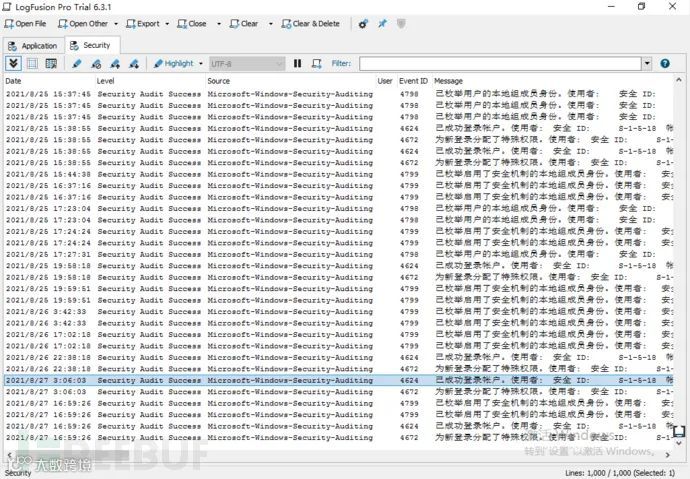Toggle the always-on-top pin icon
The height and width of the screenshot is (479, 690).
click(x=382, y=24)
